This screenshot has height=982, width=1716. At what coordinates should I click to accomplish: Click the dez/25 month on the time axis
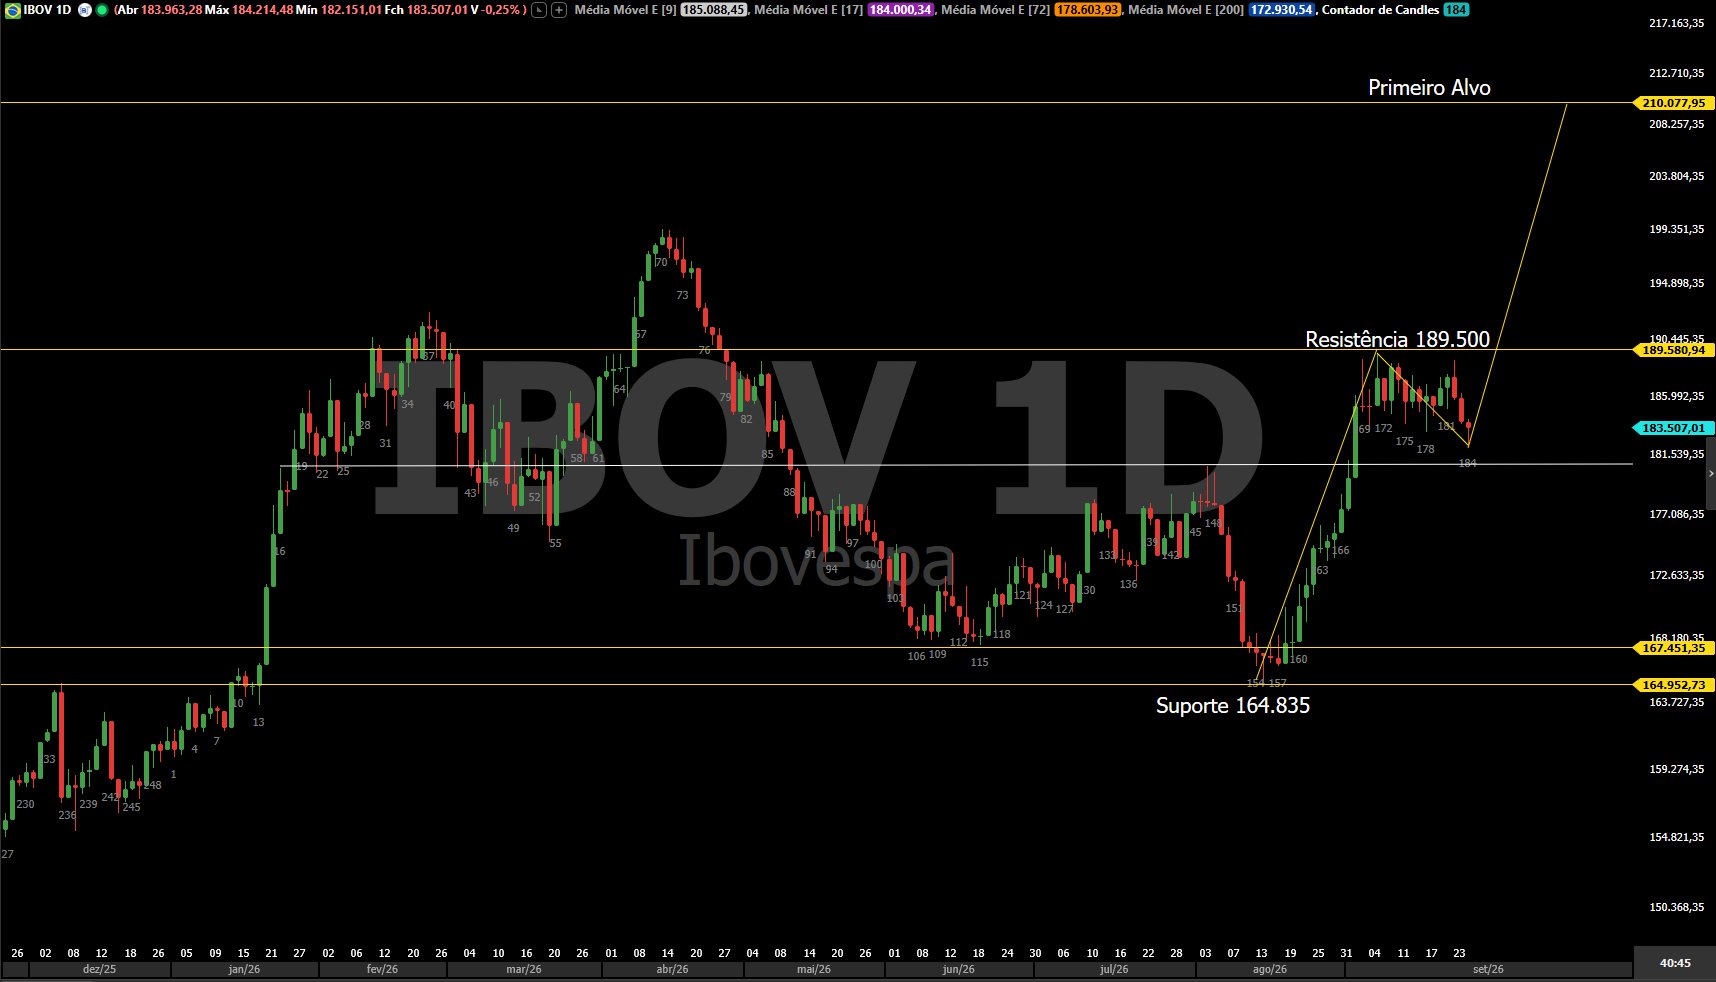coord(99,970)
